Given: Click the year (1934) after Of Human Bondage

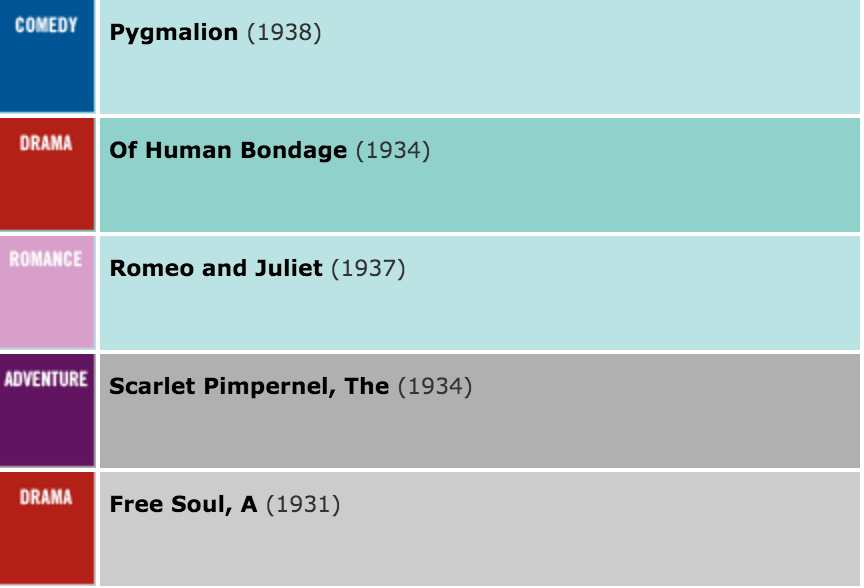Looking at the screenshot, I should (392, 151).
